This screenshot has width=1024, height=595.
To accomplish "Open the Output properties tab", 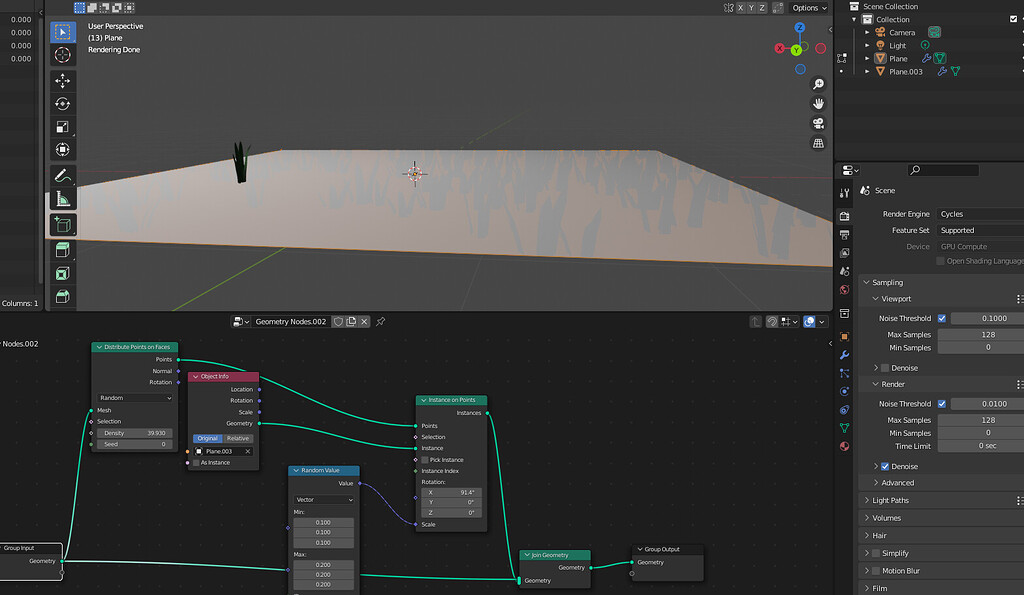I will point(844,234).
